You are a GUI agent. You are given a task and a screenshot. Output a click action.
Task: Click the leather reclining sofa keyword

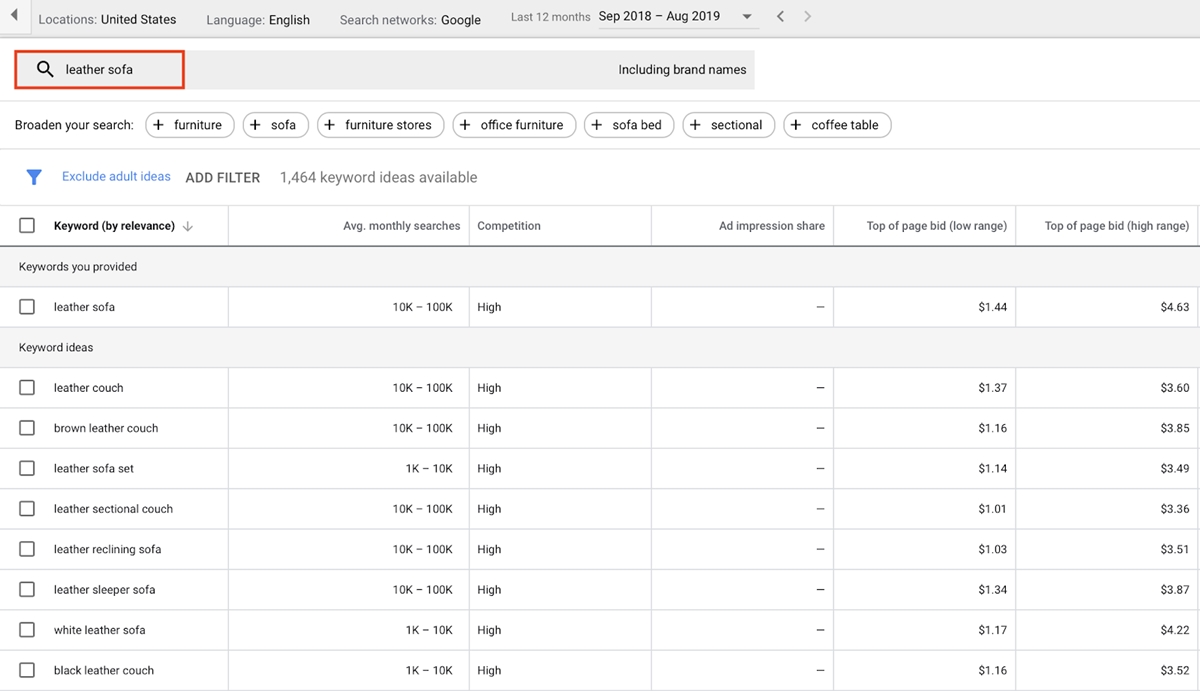107,549
